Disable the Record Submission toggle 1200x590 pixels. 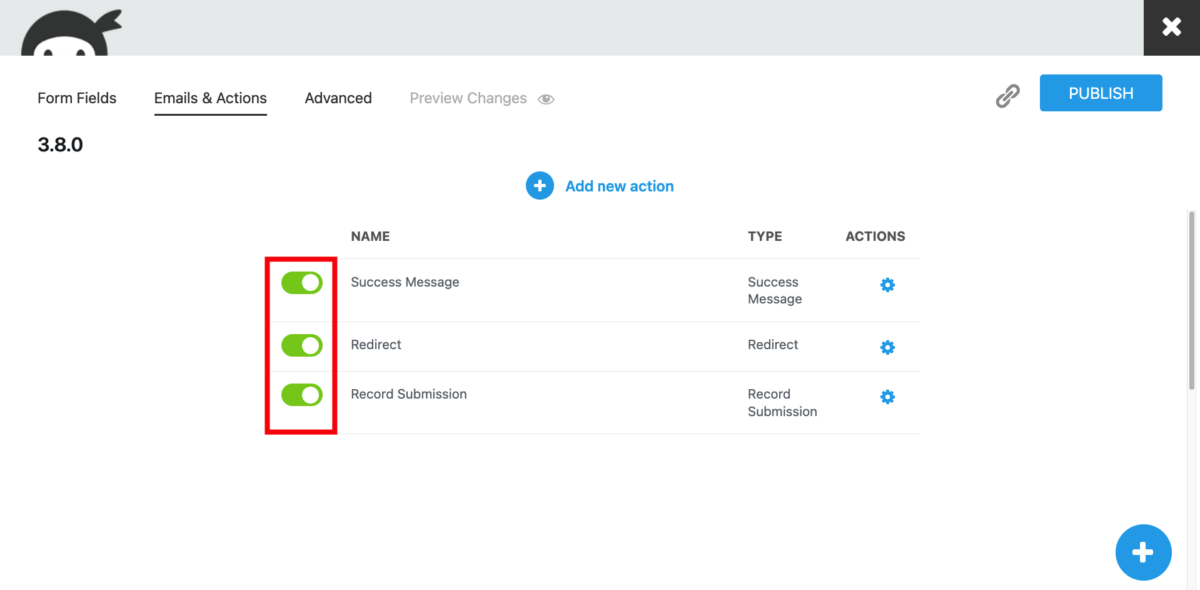[x=301, y=396]
